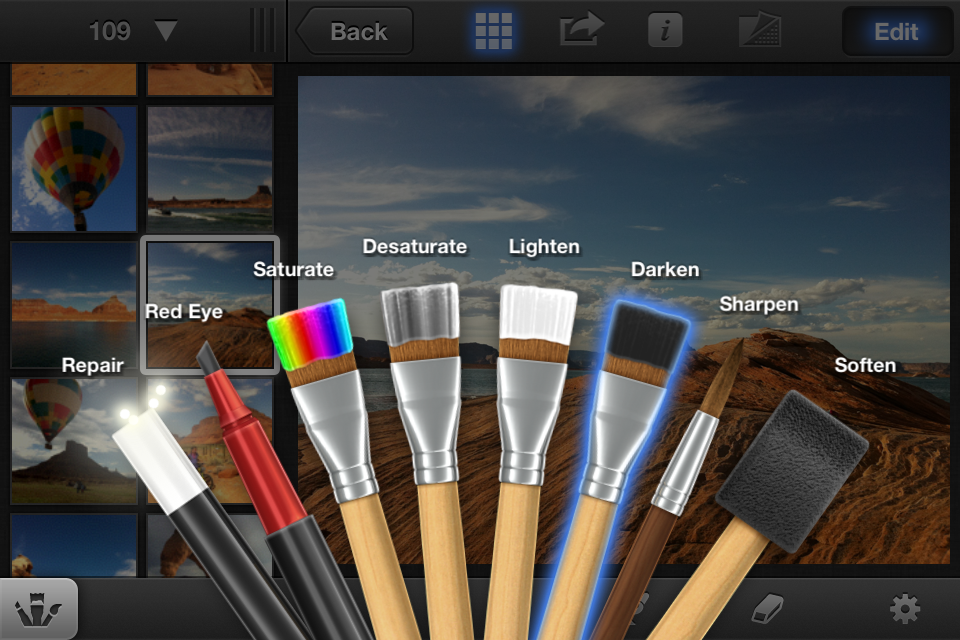Tap the Edit button

click(896, 31)
